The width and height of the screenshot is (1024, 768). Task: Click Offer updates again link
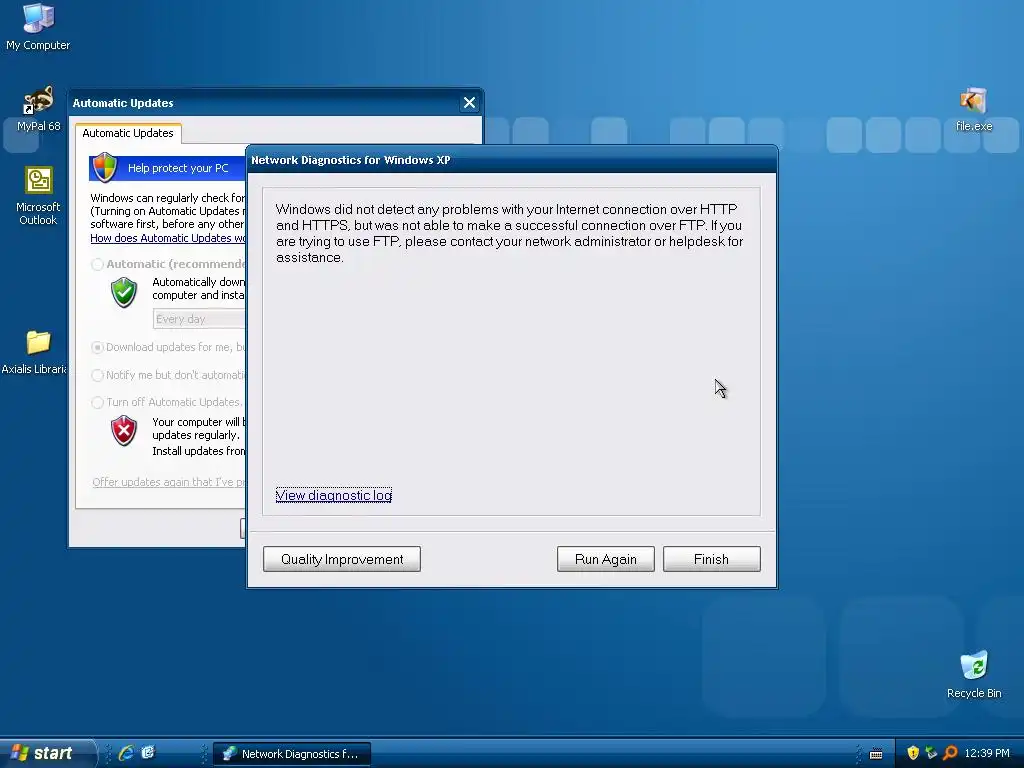168,482
